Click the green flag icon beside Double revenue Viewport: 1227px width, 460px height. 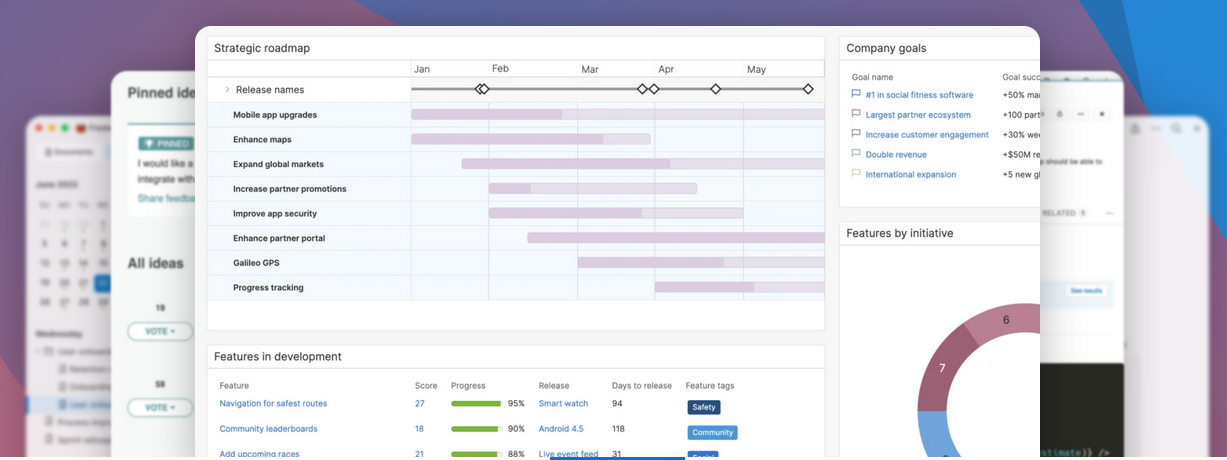(x=856, y=154)
